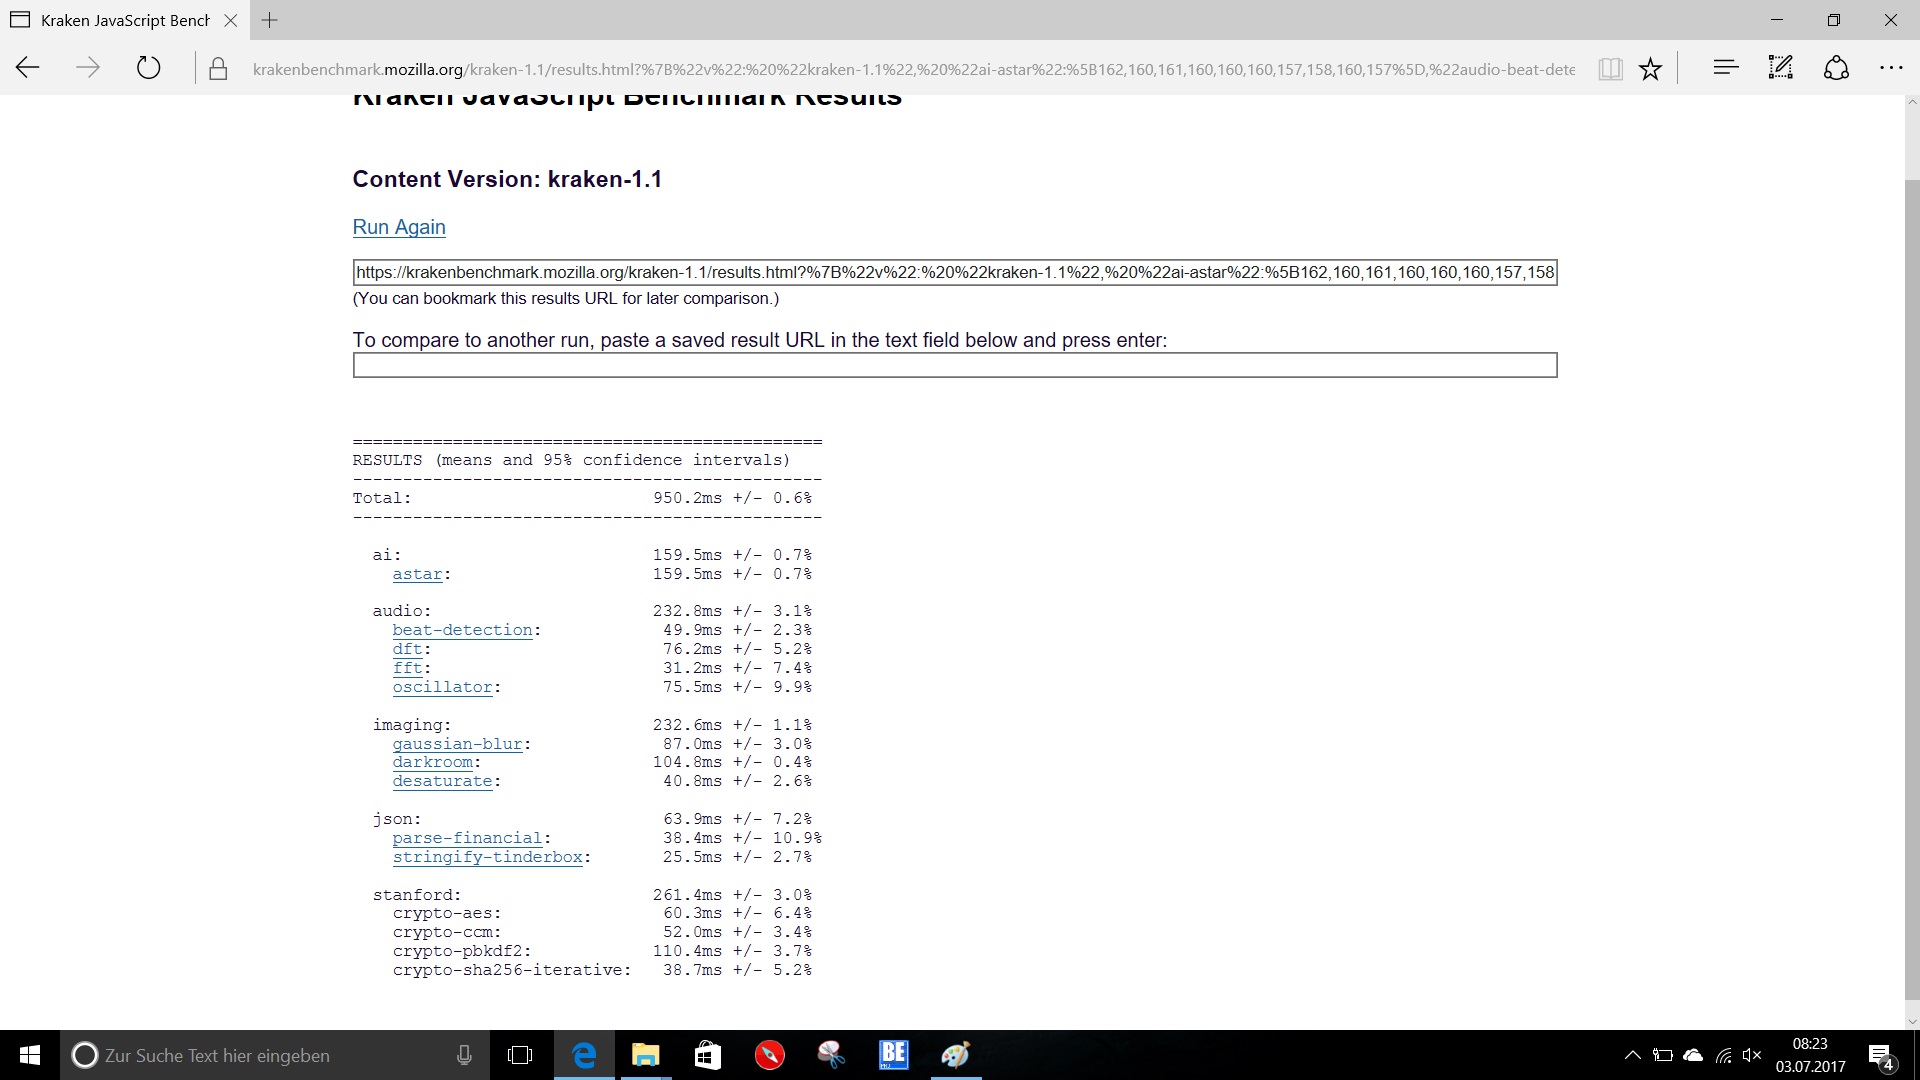Open new tab with plus button
1920x1080 pixels.
[270, 20]
